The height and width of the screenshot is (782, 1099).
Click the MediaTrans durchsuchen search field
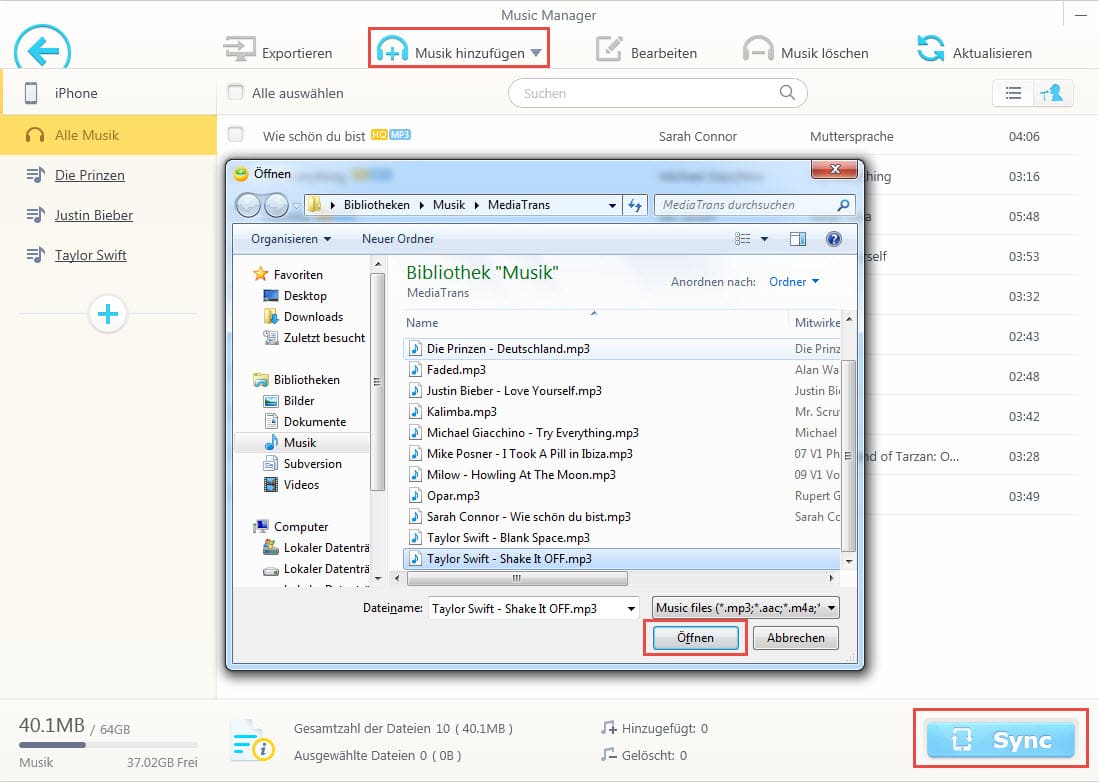pos(755,205)
